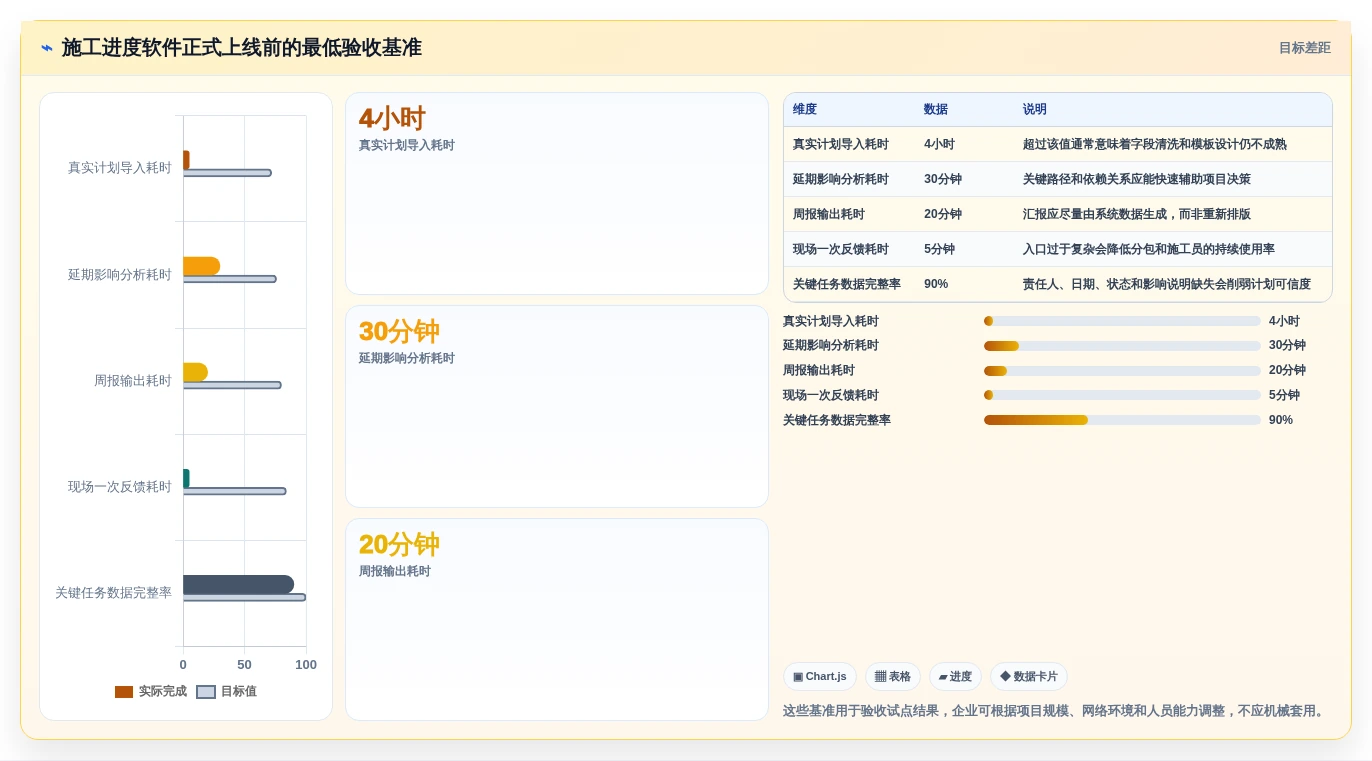Click the 关键任务数据完整率 progress bar

point(1122,420)
